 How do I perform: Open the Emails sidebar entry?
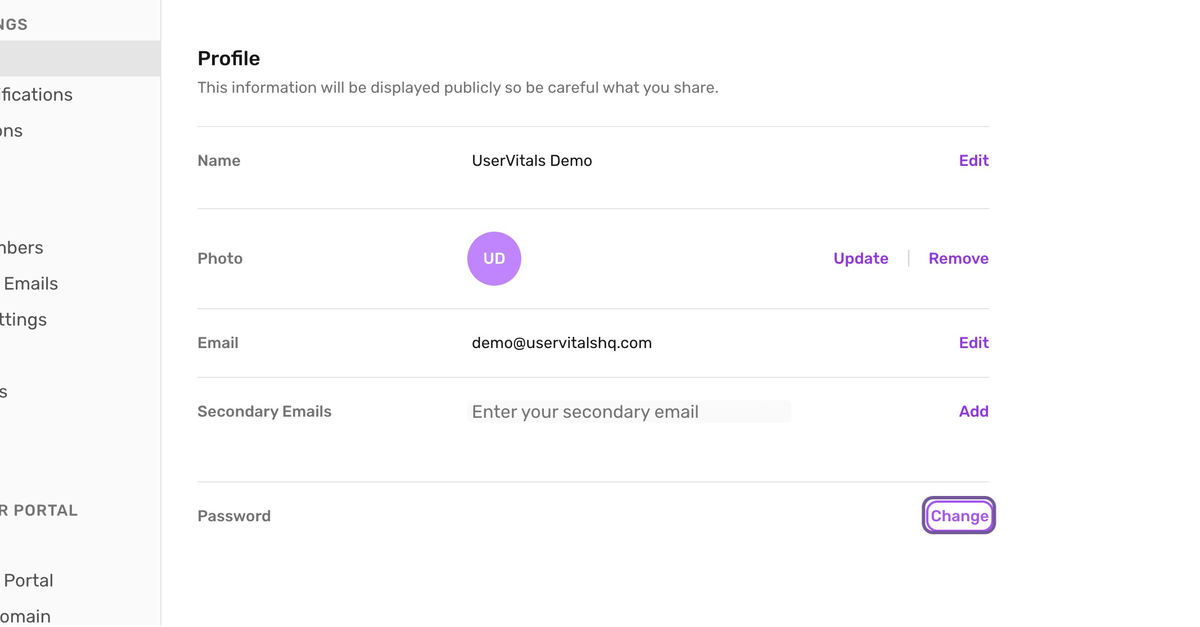pyautogui.click(x=30, y=283)
